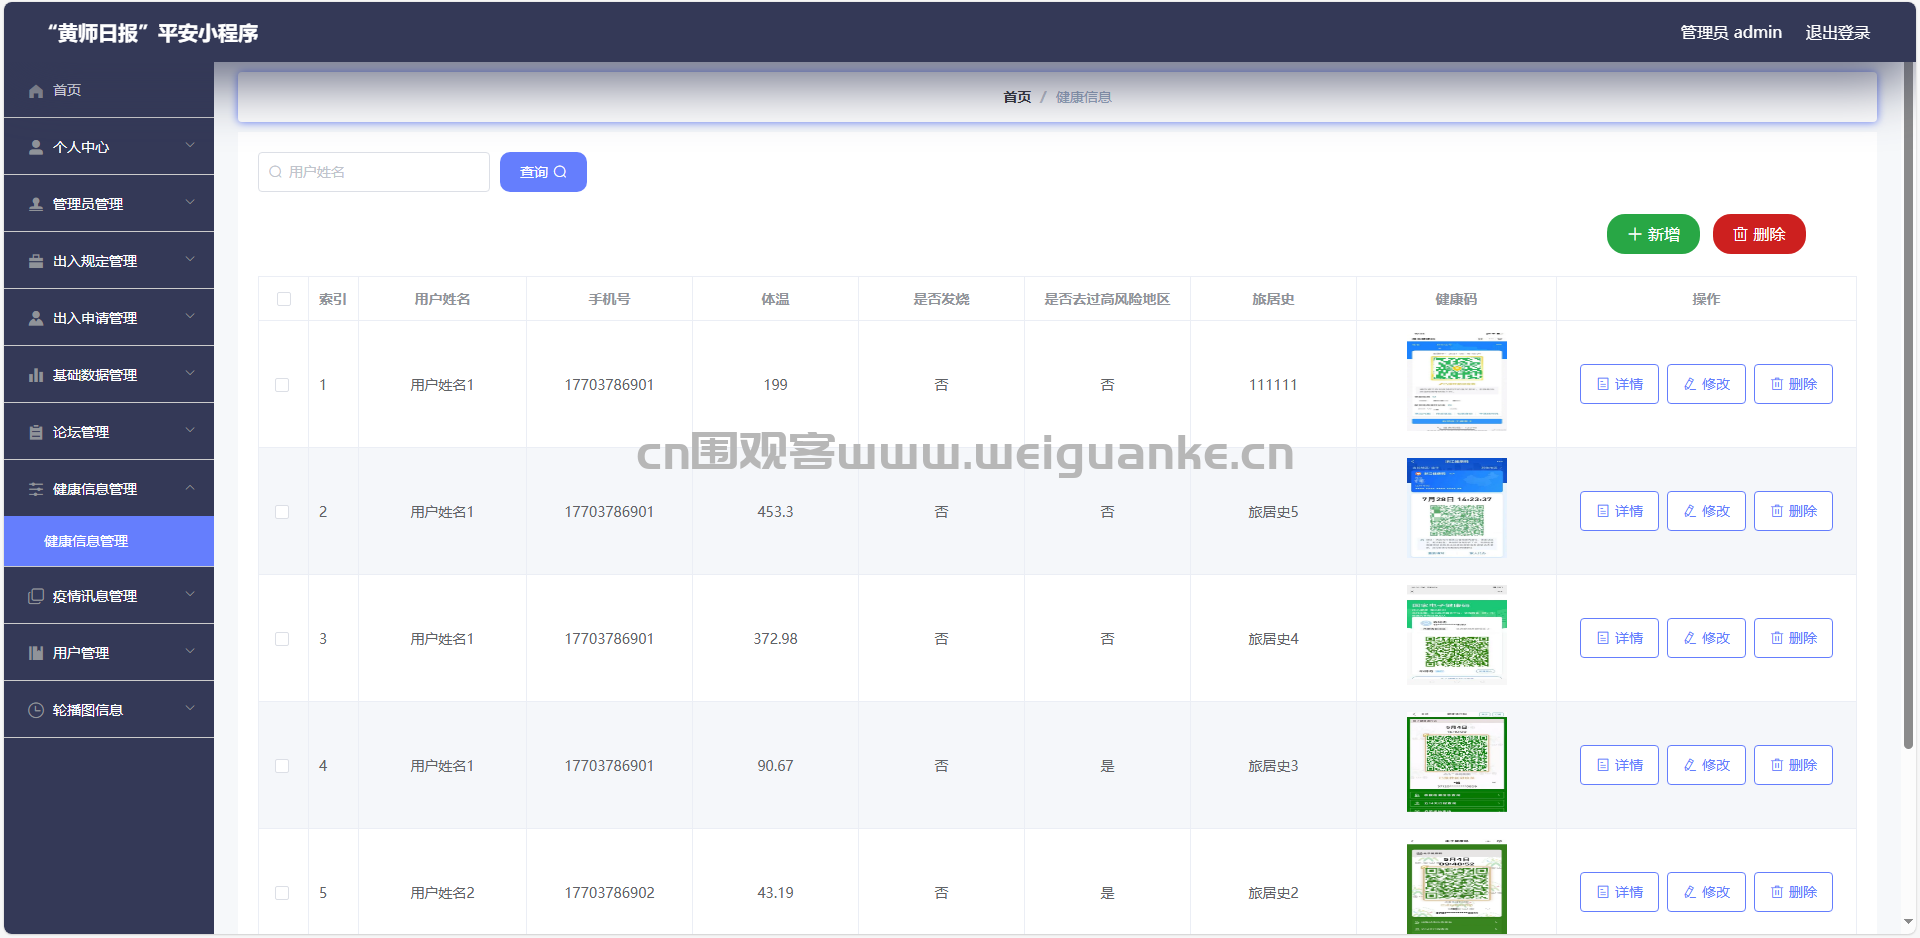Click the sliders icon beside 健康信息管理 parent menu
This screenshot has width=1920, height=938.
[36, 489]
